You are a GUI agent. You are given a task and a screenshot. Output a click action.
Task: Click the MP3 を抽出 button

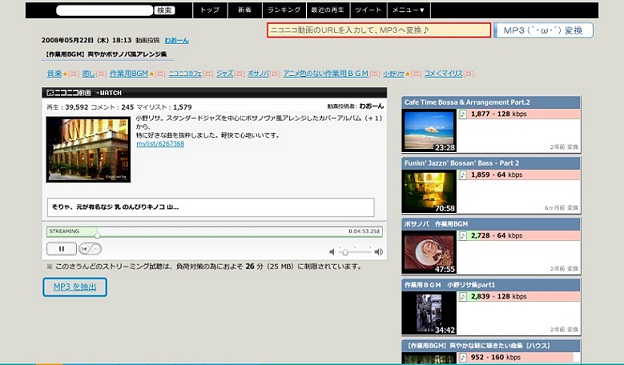pyautogui.click(x=75, y=287)
